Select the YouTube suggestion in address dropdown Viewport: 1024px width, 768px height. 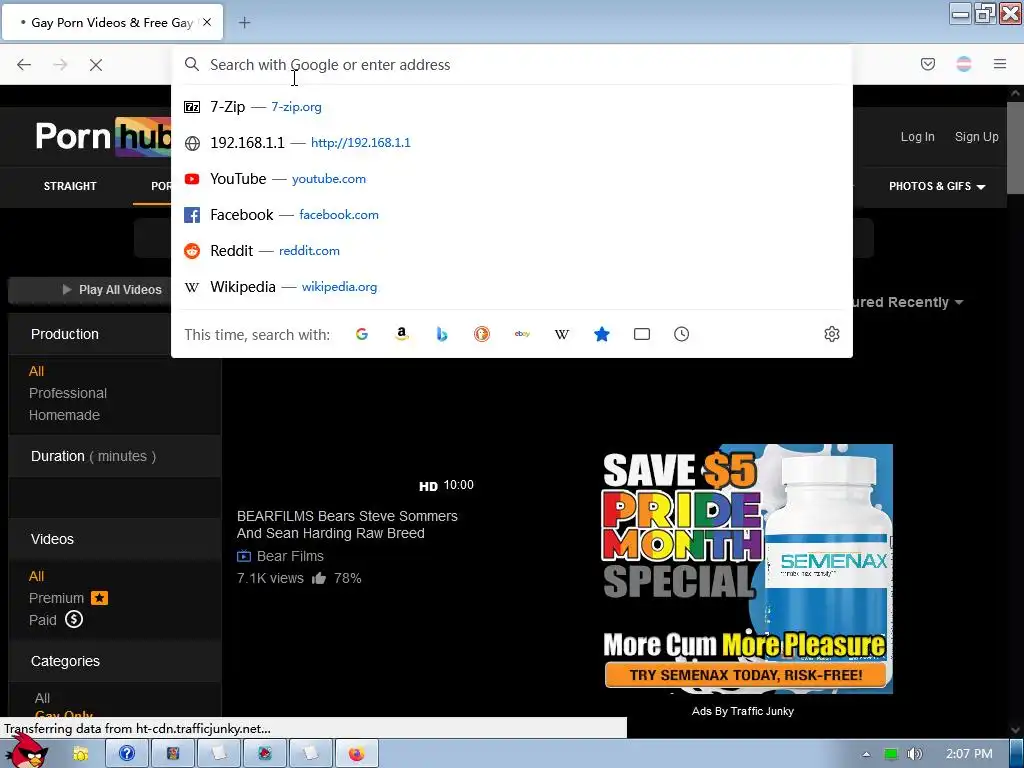click(511, 178)
